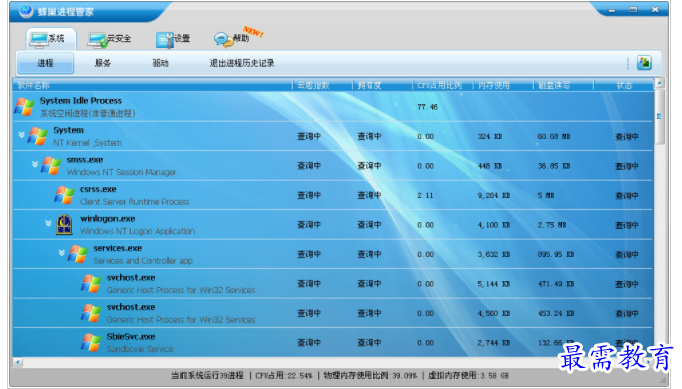Sort by 云信指数 column header
Viewport: 682px width, 389px height.
[313, 85]
